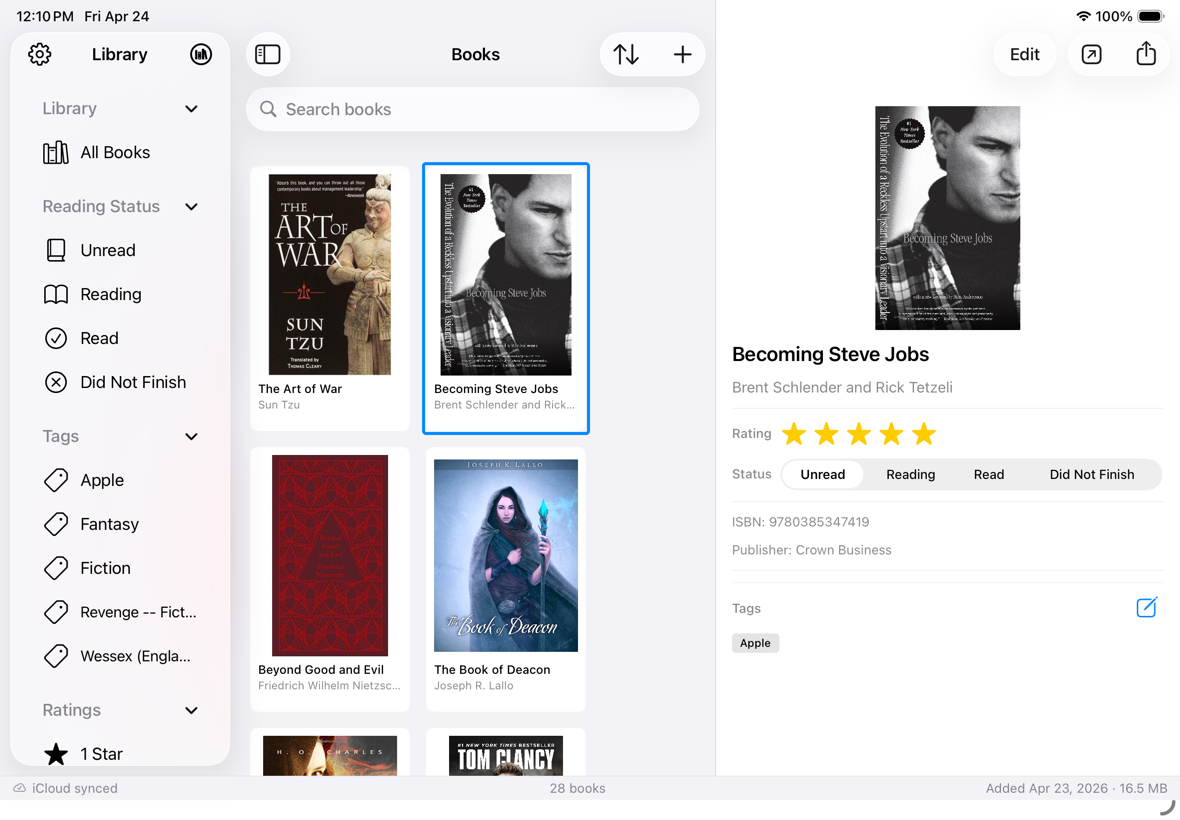Mark status as Reading
The image size is (1180, 820).
[910, 474]
